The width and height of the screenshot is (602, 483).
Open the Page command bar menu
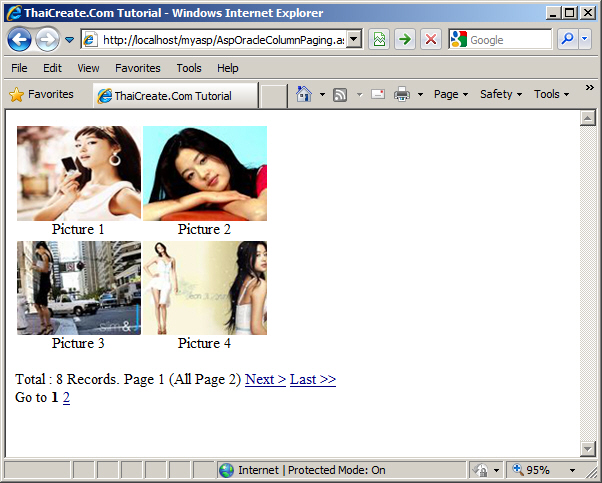[451, 94]
